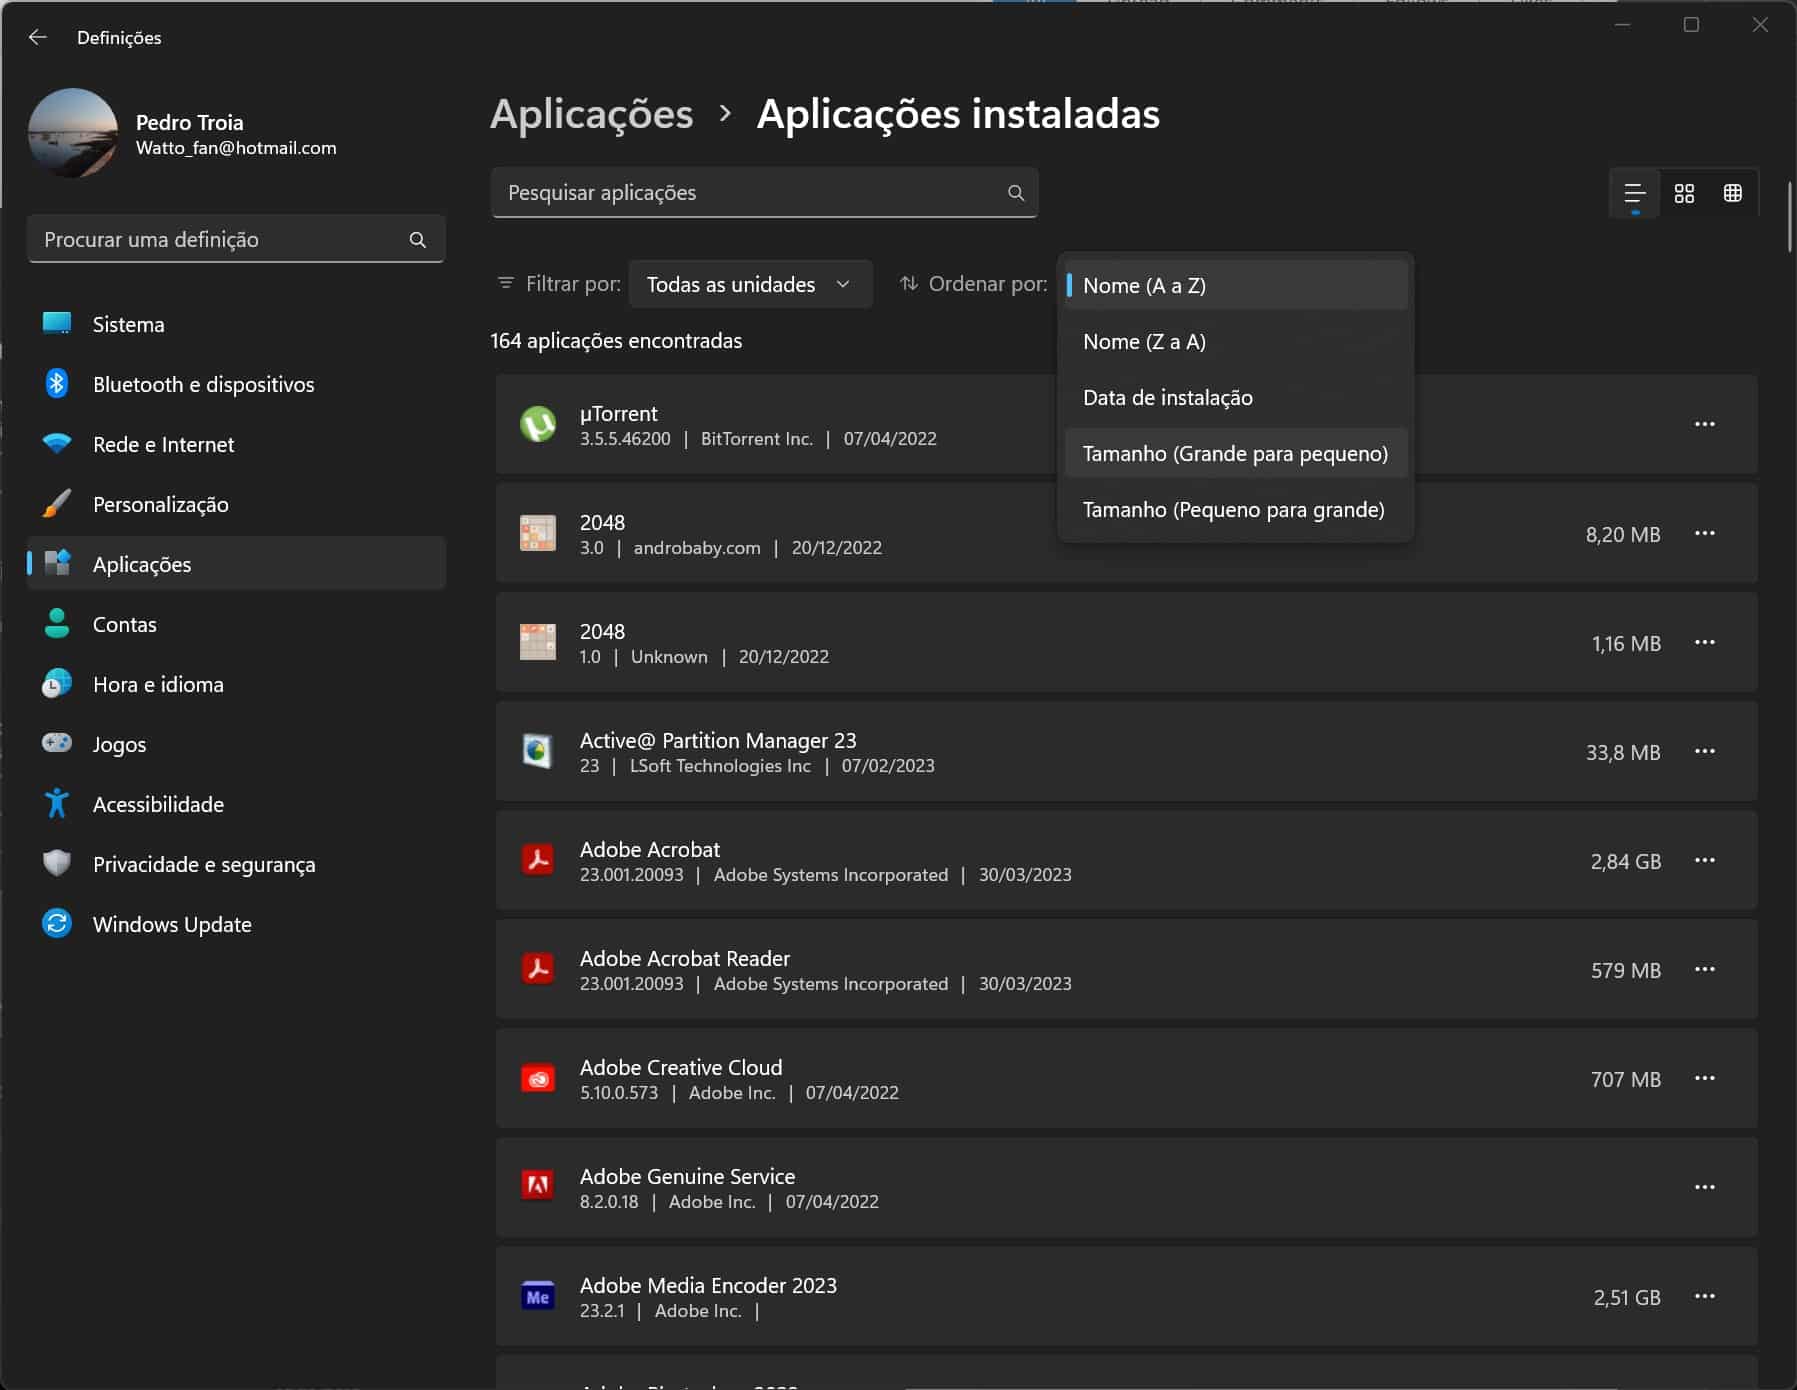Open Privacidade e segurança section
This screenshot has width=1797, height=1390.
(x=204, y=864)
